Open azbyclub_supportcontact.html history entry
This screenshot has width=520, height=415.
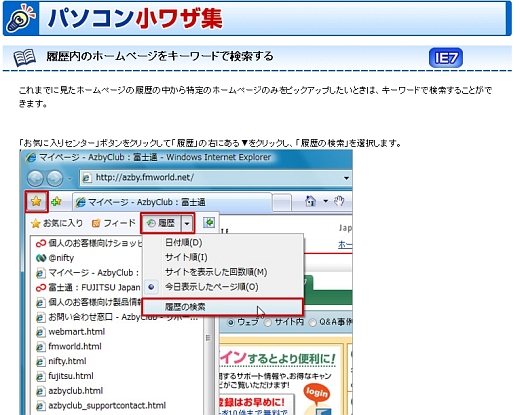(x=101, y=405)
